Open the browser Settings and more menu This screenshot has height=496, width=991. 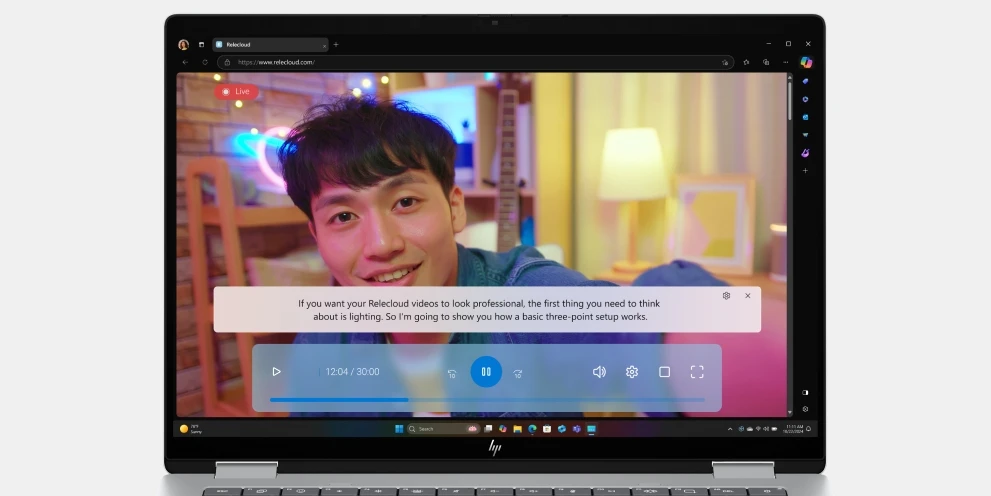(786, 62)
